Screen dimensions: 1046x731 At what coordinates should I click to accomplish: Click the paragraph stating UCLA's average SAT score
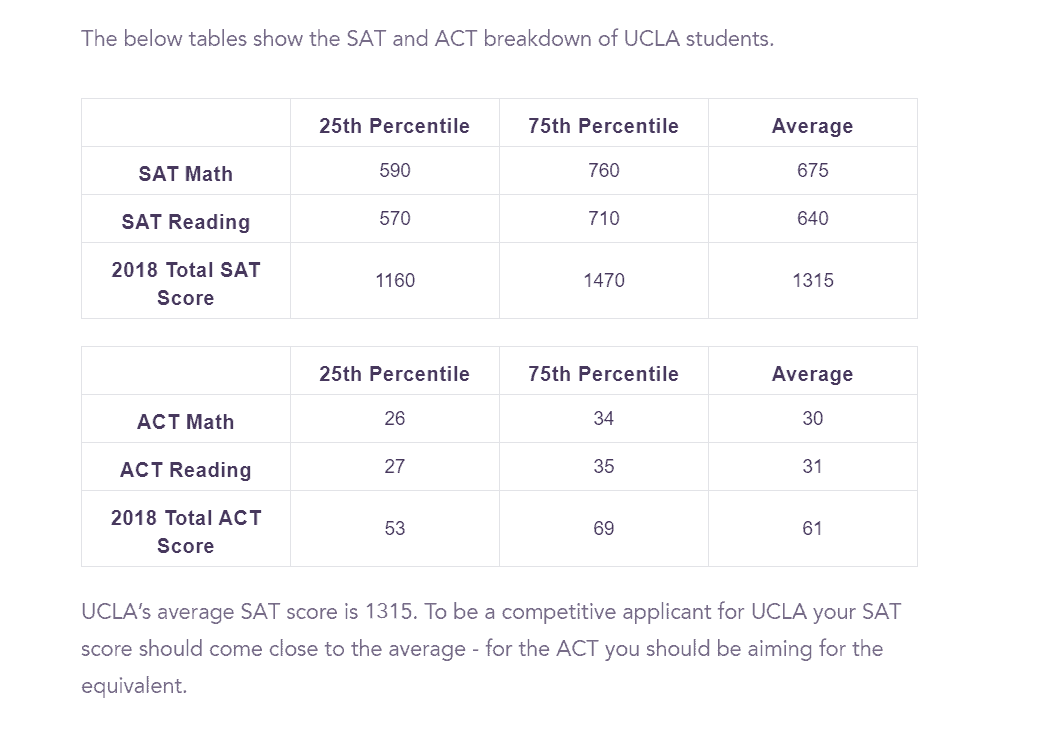[491, 648]
